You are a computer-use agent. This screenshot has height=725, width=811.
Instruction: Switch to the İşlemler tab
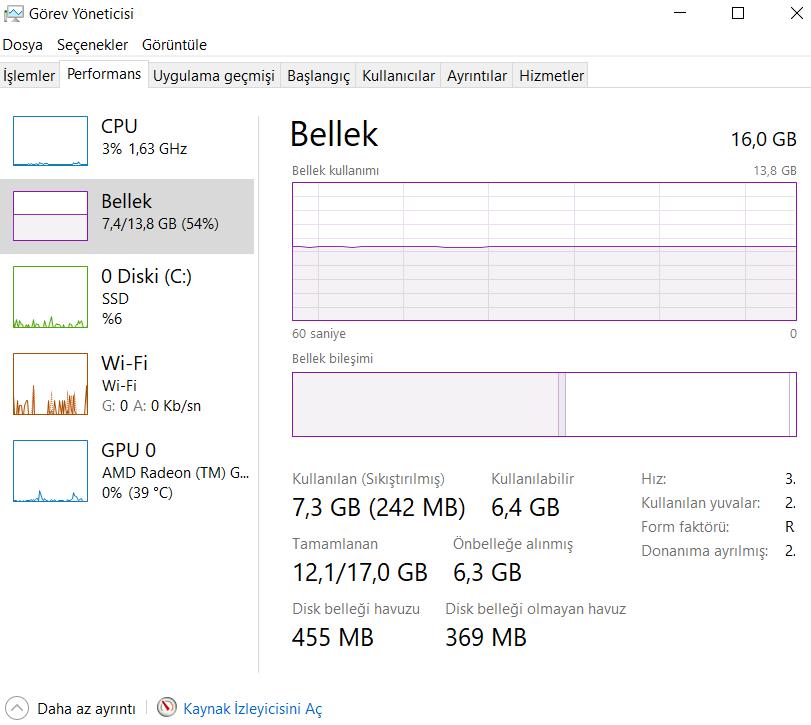click(x=29, y=76)
